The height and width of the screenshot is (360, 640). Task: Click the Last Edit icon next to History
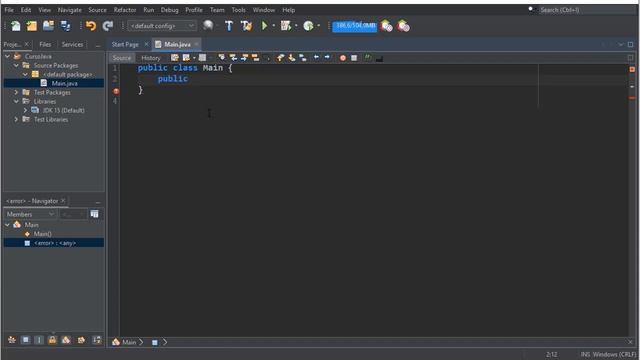pyautogui.click(x=175, y=58)
